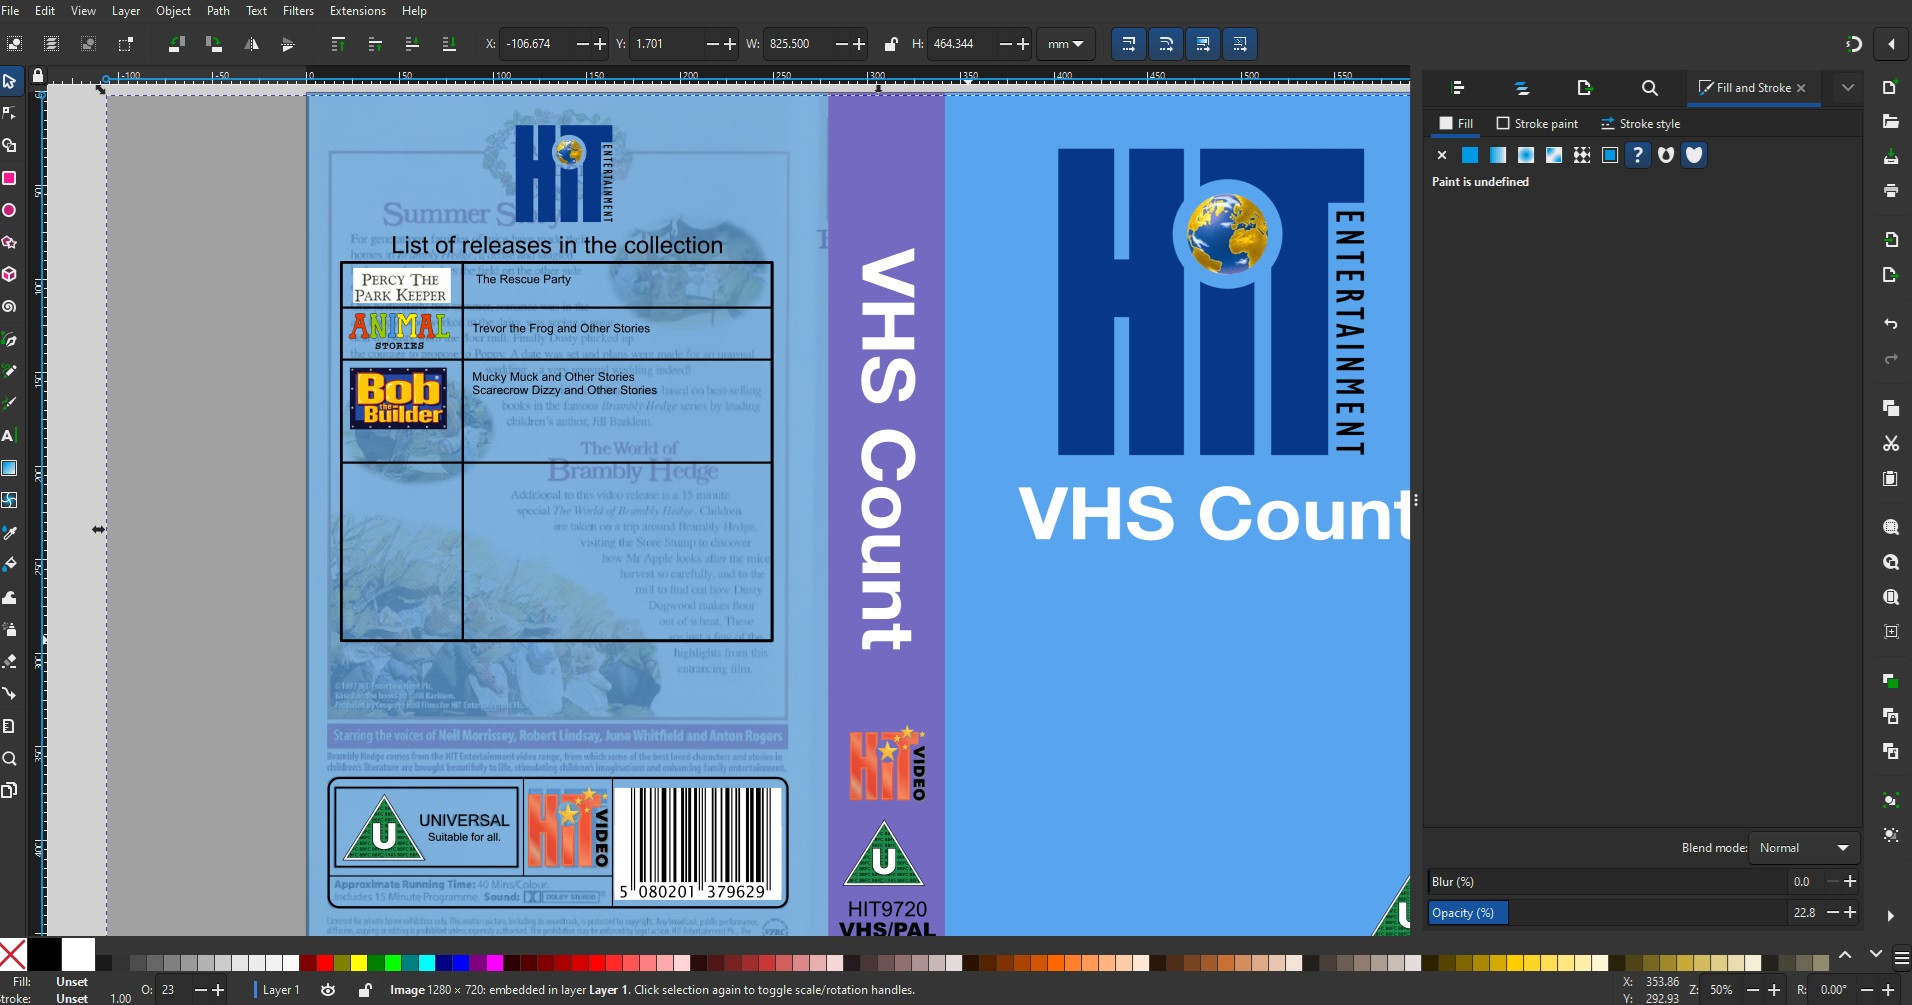Toggle snapping icon at top right

point(1853,44)
